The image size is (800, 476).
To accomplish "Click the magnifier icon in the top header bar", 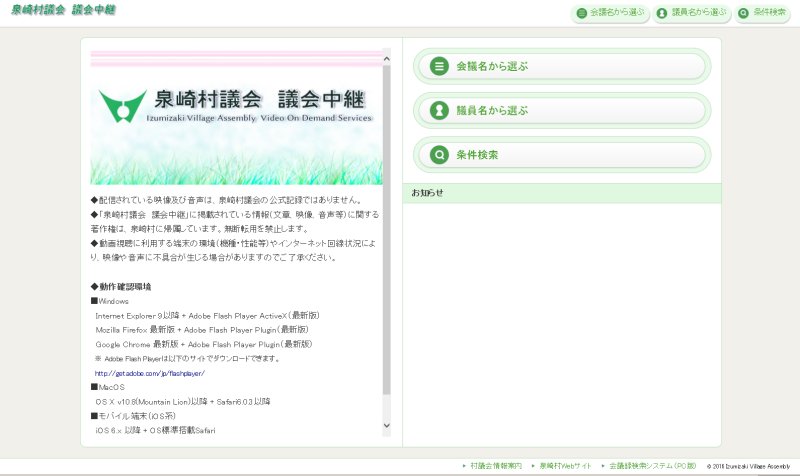I will [x=743, y=14].
